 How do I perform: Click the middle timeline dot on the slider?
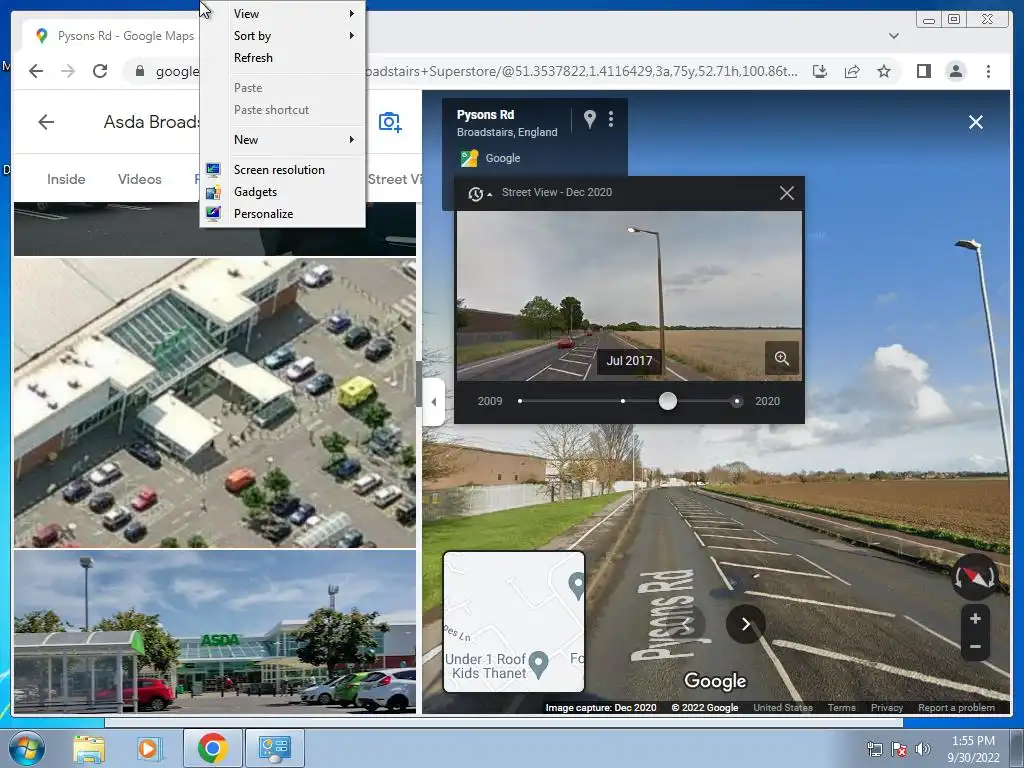click(623, 401)
